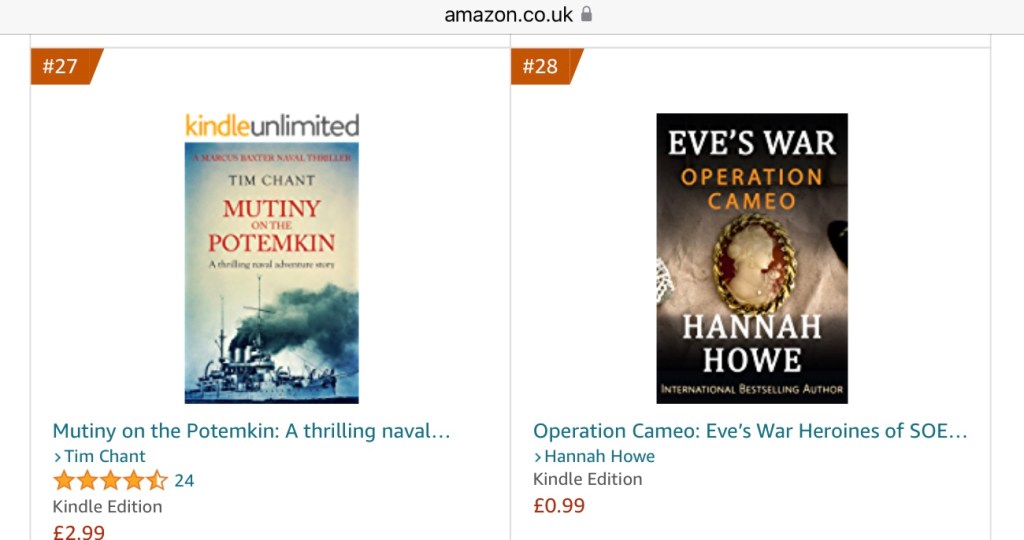Screen dimensions: 1024x540
Task: Click the padlock icon beside amazon.co.uk
Action: point(586,14)
